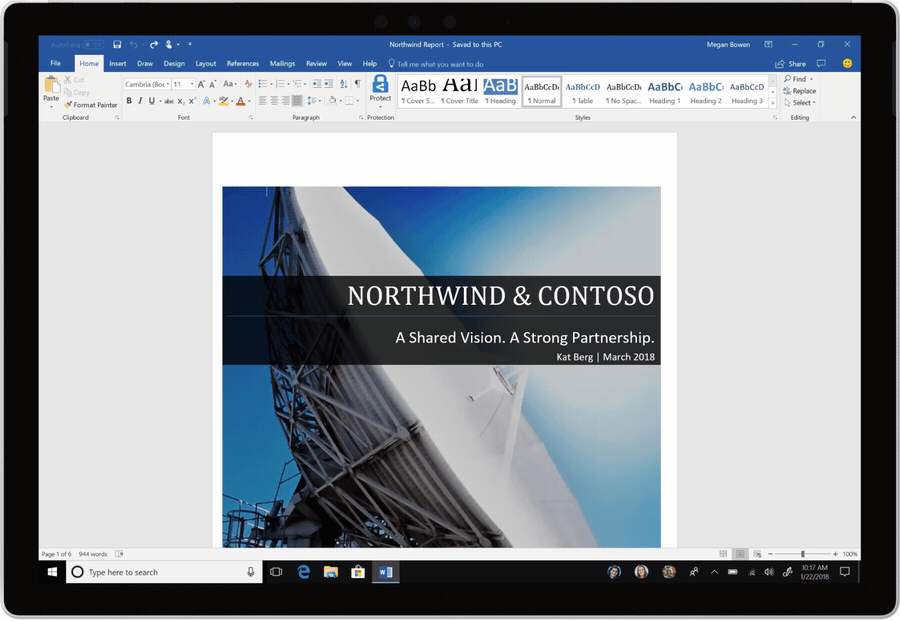900x621 pixels.
Task: Open Microsoft Edge from taskbar
Action: [304, 572]
